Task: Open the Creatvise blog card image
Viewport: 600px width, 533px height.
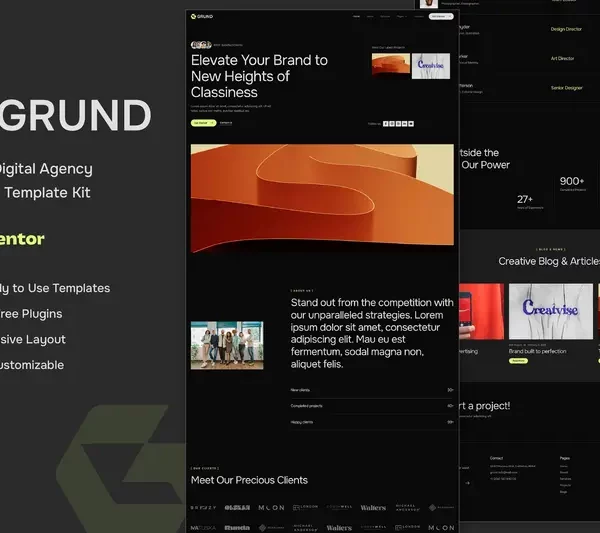Action: 551,311
